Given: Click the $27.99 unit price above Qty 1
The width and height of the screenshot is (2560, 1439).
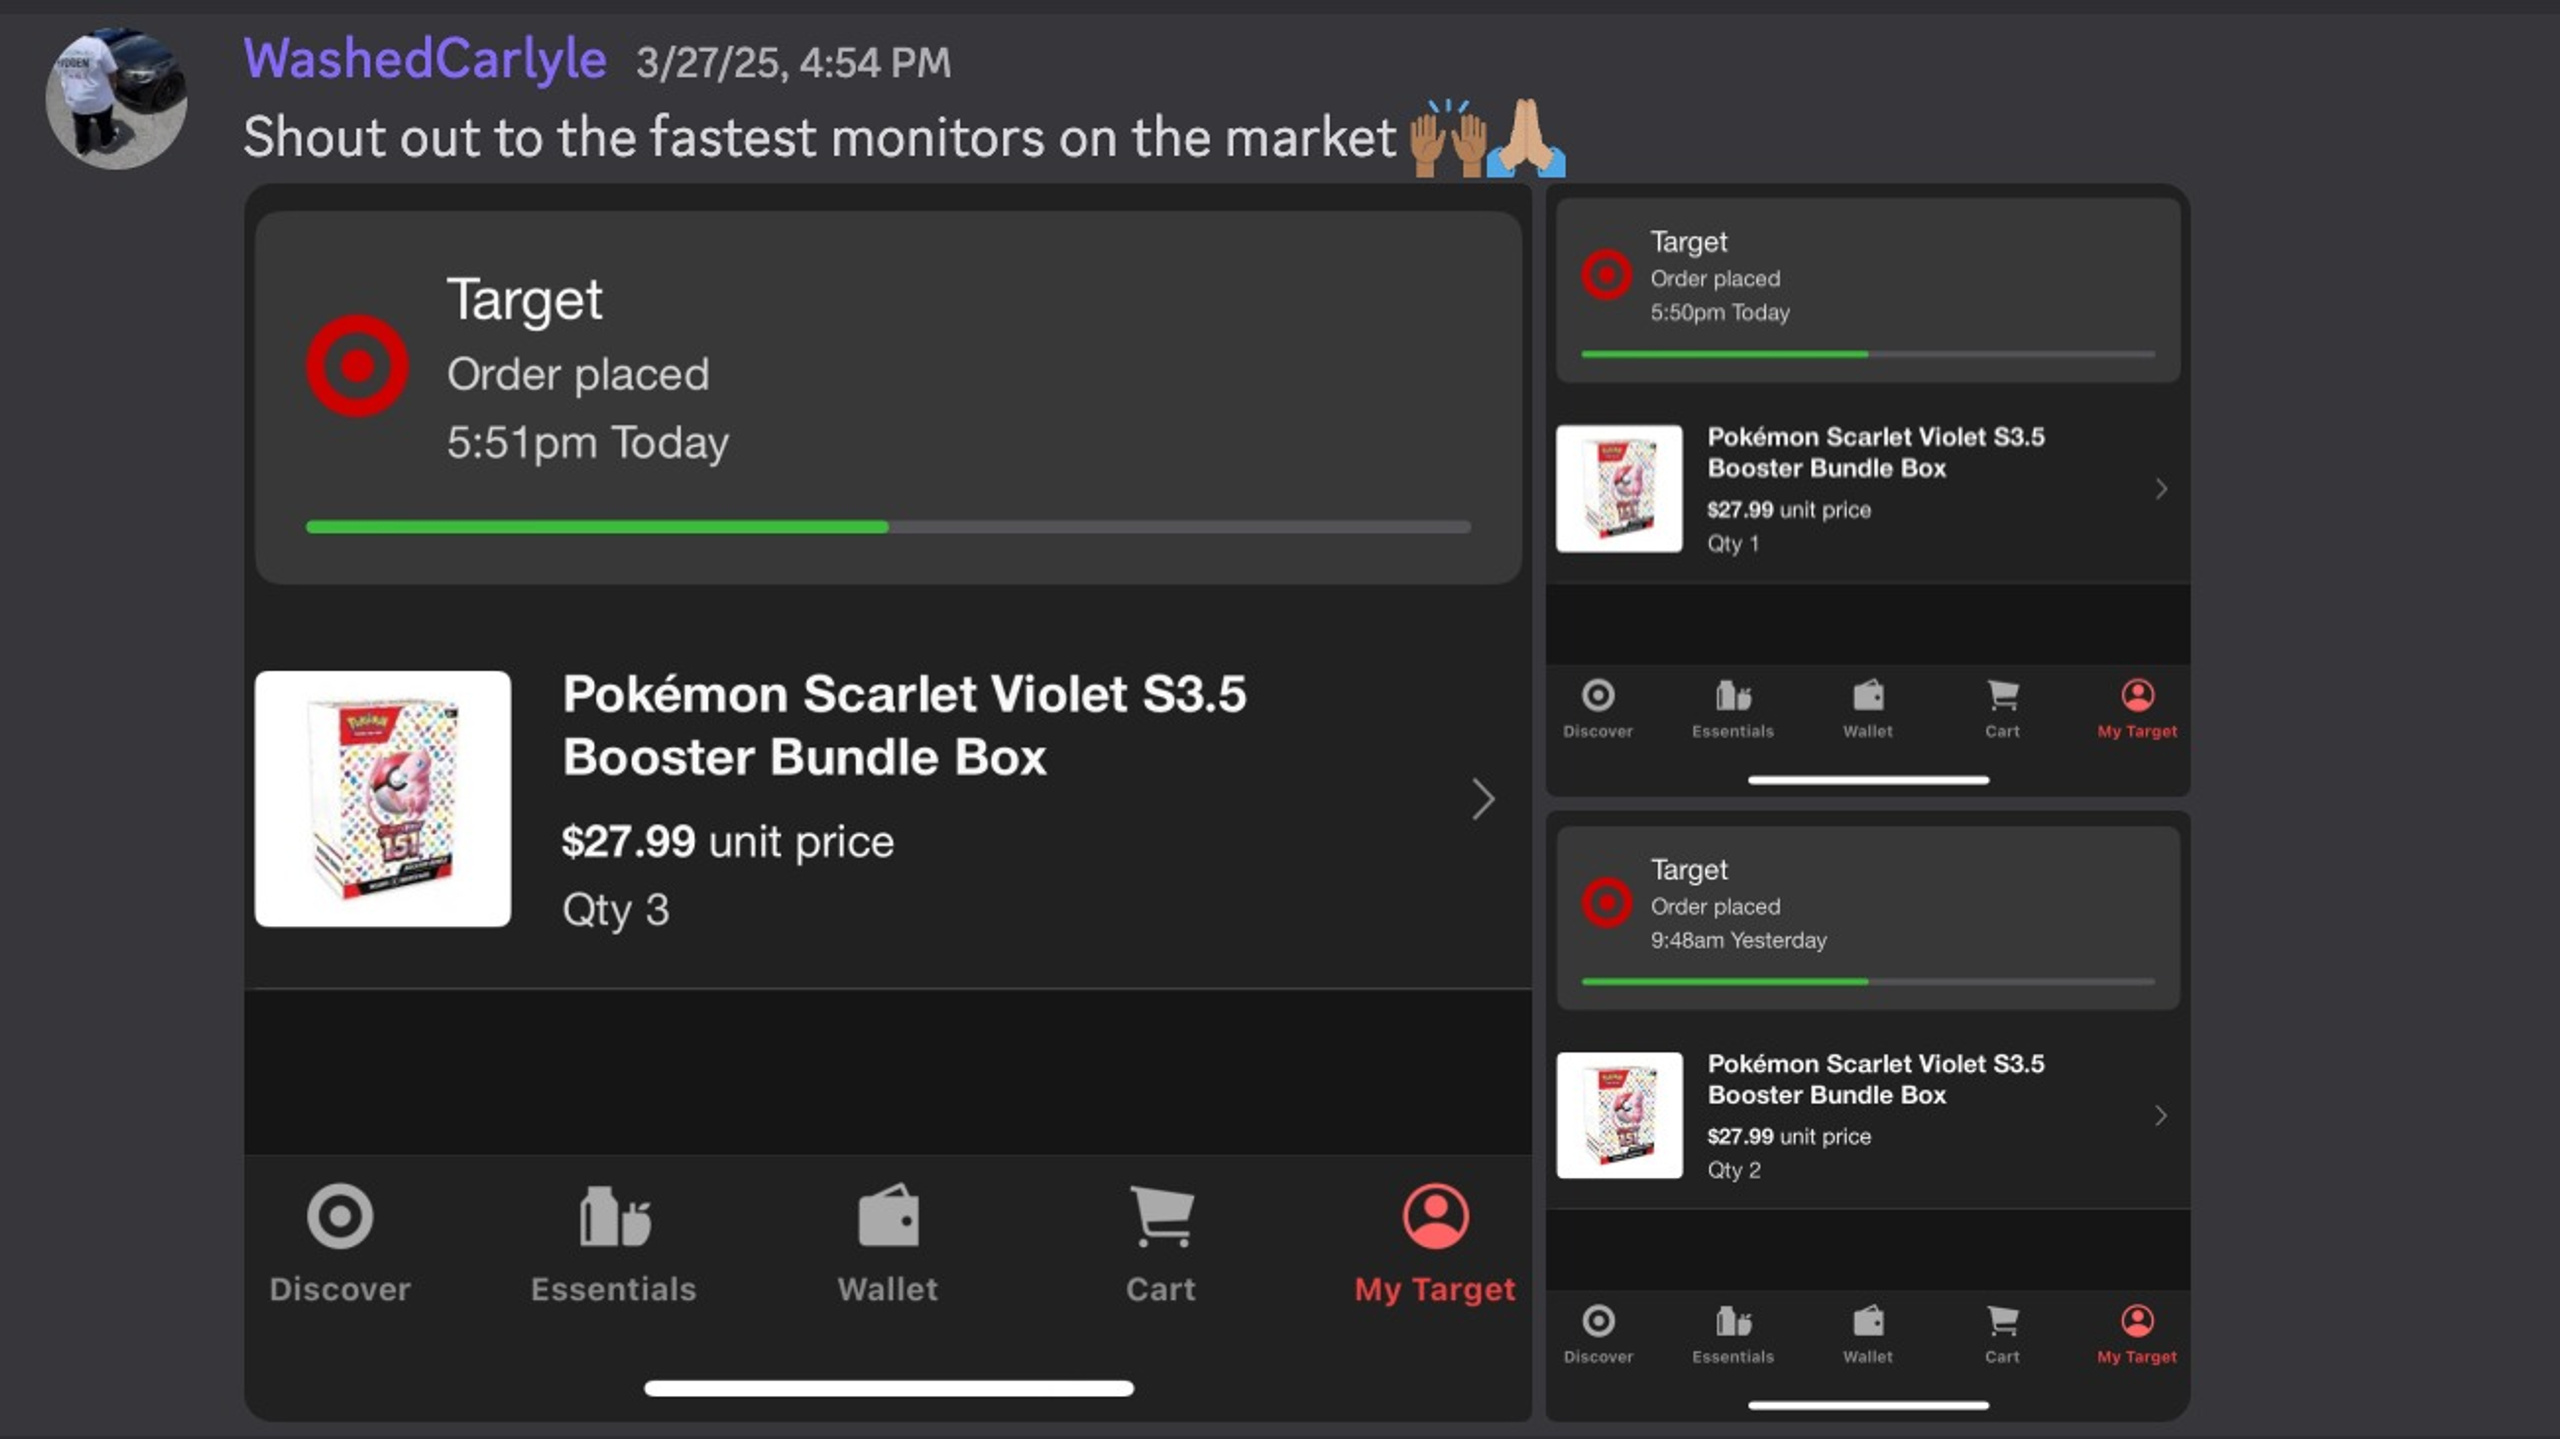Looking at the screenshot, I should [x=1789, y=510].
